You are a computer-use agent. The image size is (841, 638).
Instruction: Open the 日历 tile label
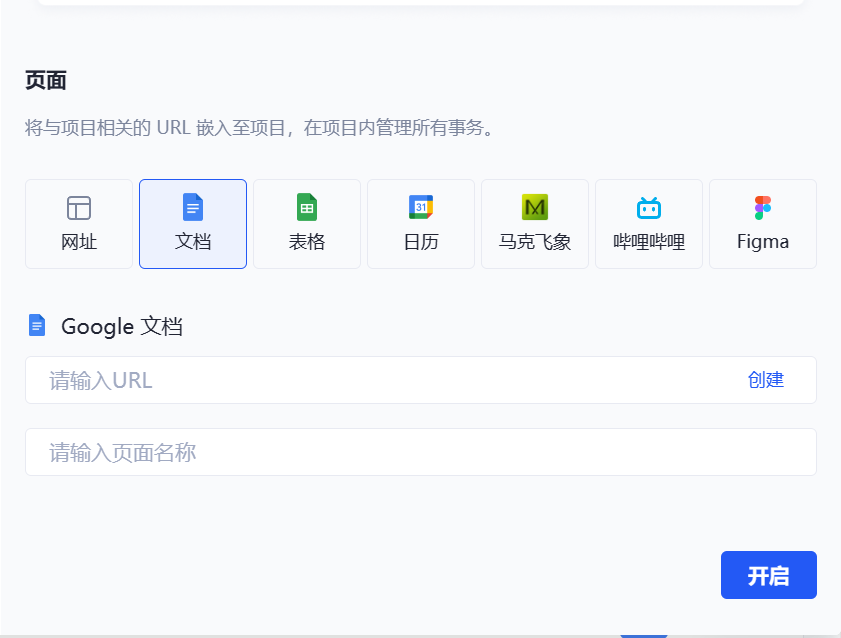tap(421, 242)
